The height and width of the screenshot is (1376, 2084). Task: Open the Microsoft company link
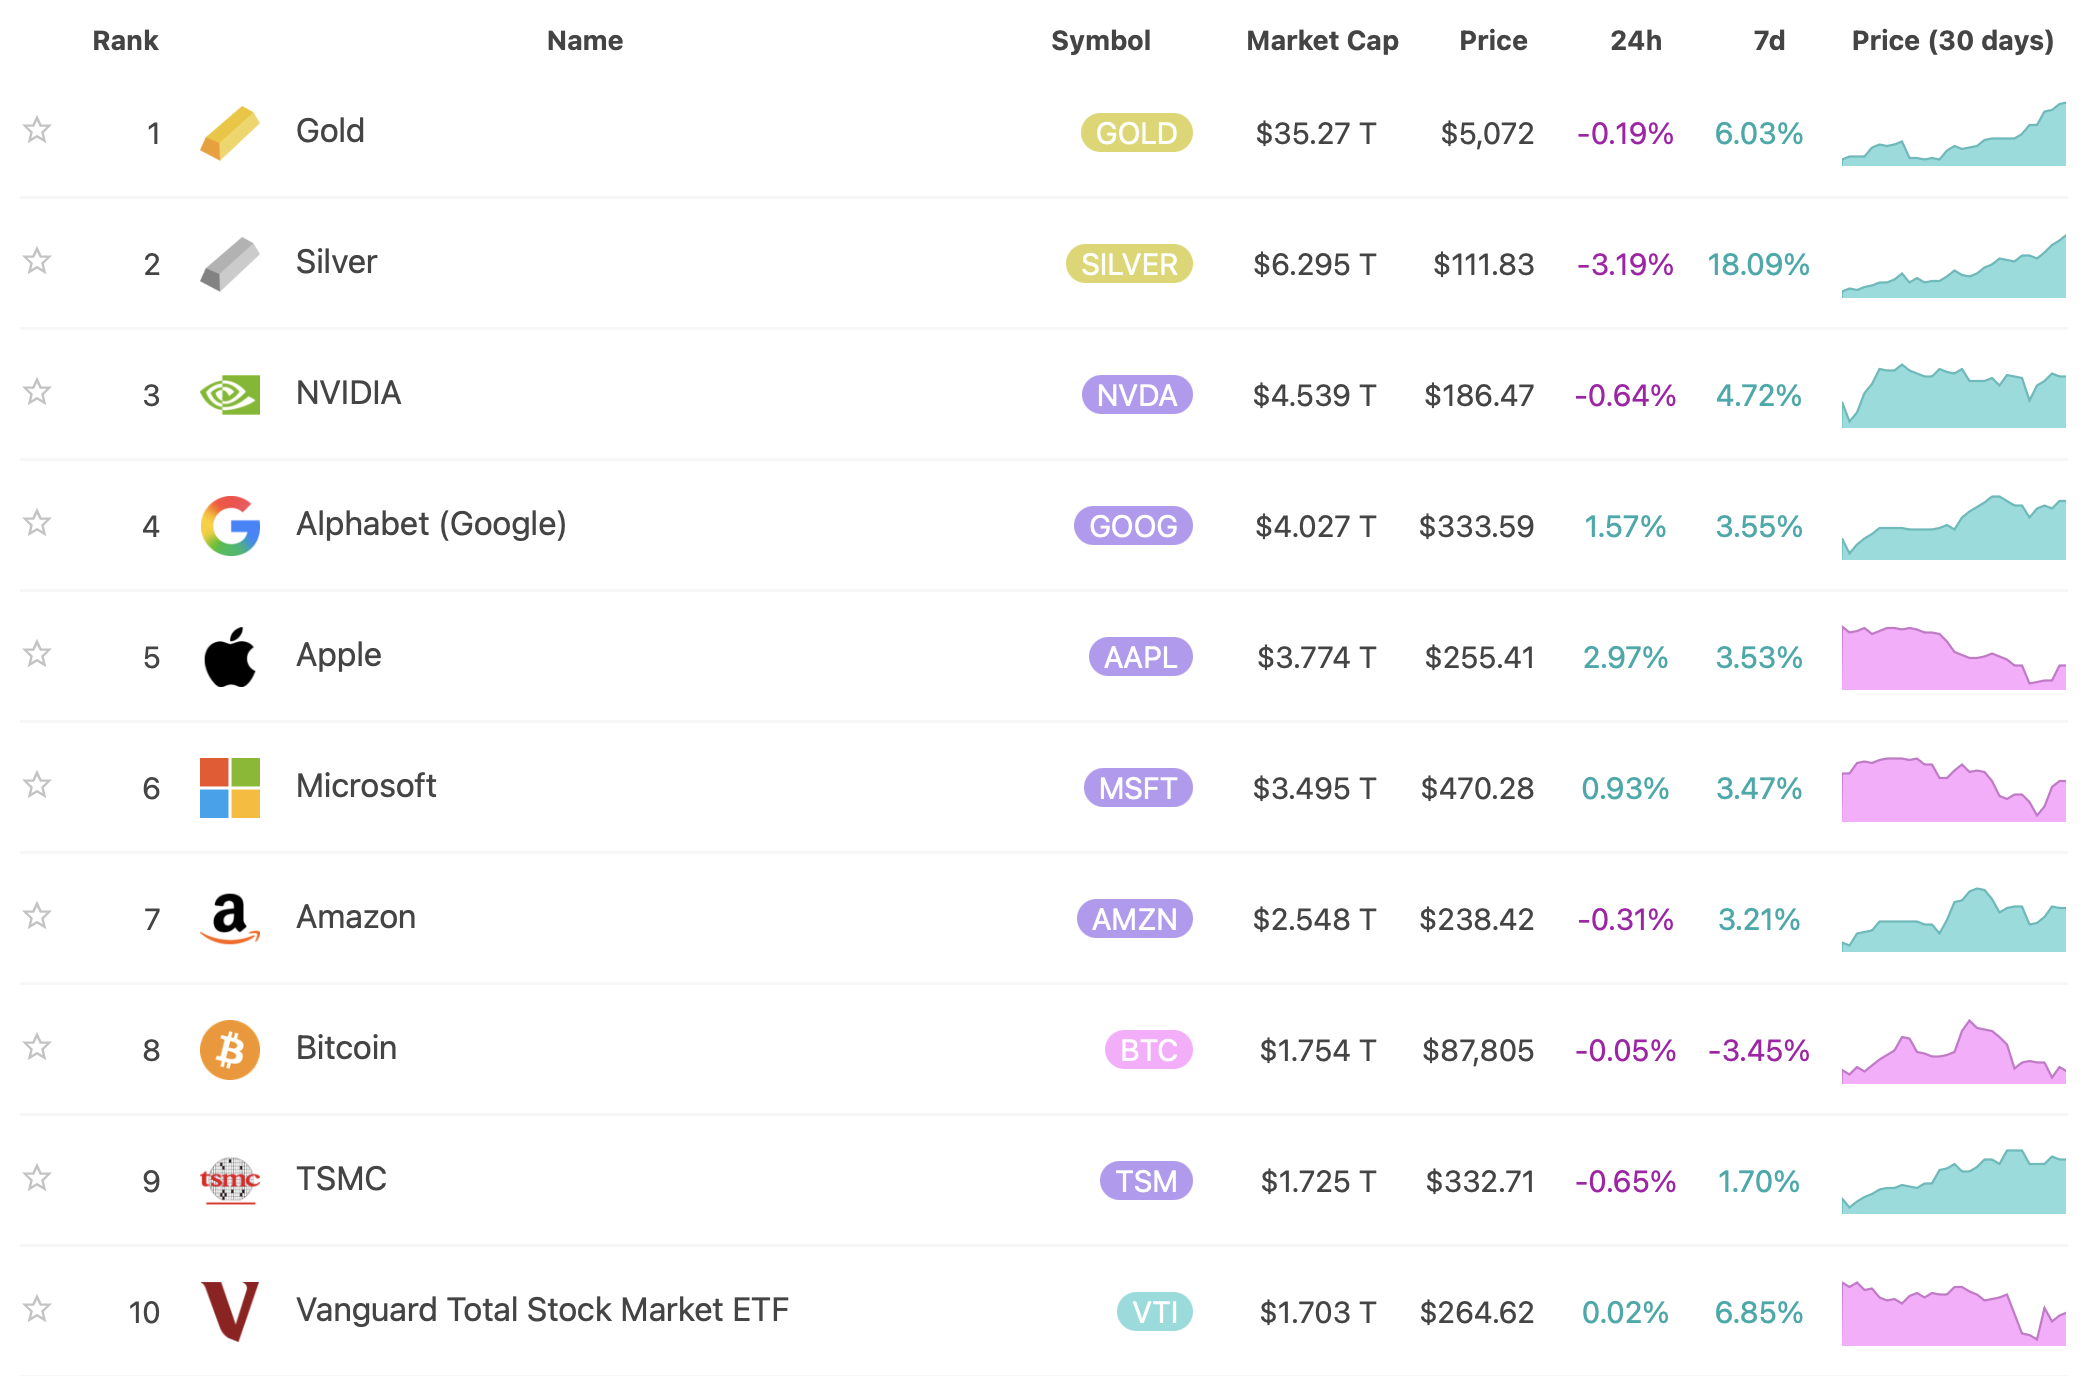[x=366, y=786]
